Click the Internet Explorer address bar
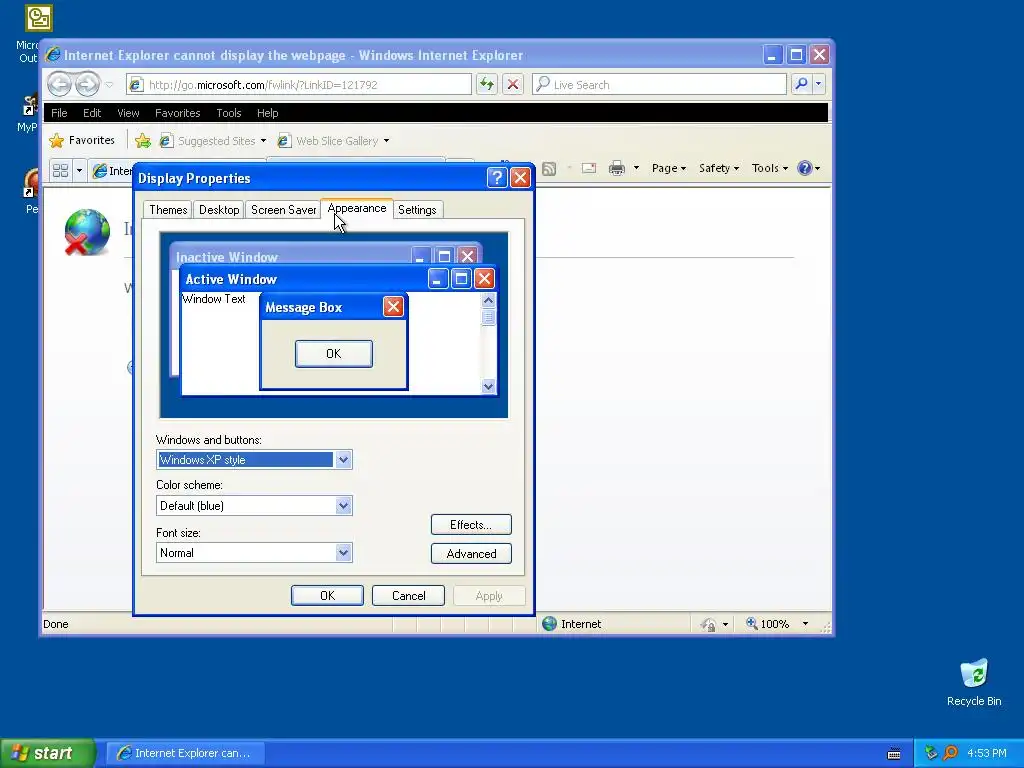The image size is (1024, 768). [298, 84]
